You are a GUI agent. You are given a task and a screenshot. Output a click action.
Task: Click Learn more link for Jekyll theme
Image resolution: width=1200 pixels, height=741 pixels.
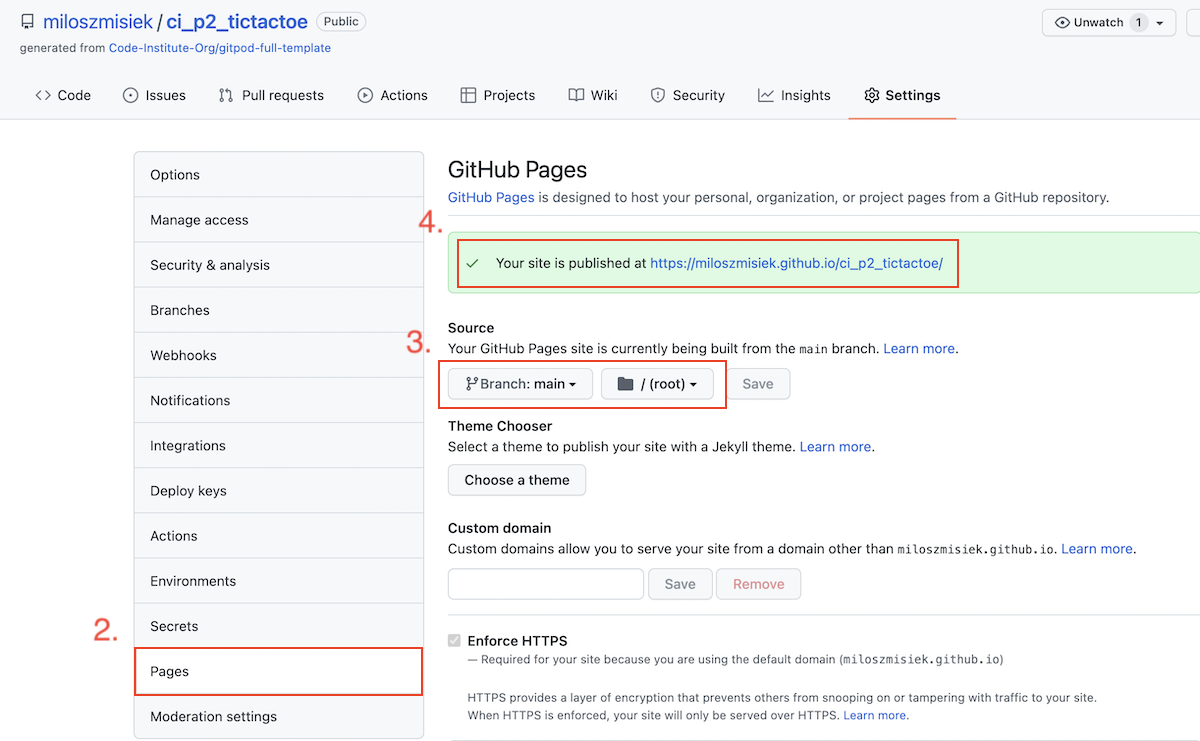[835, 447]
